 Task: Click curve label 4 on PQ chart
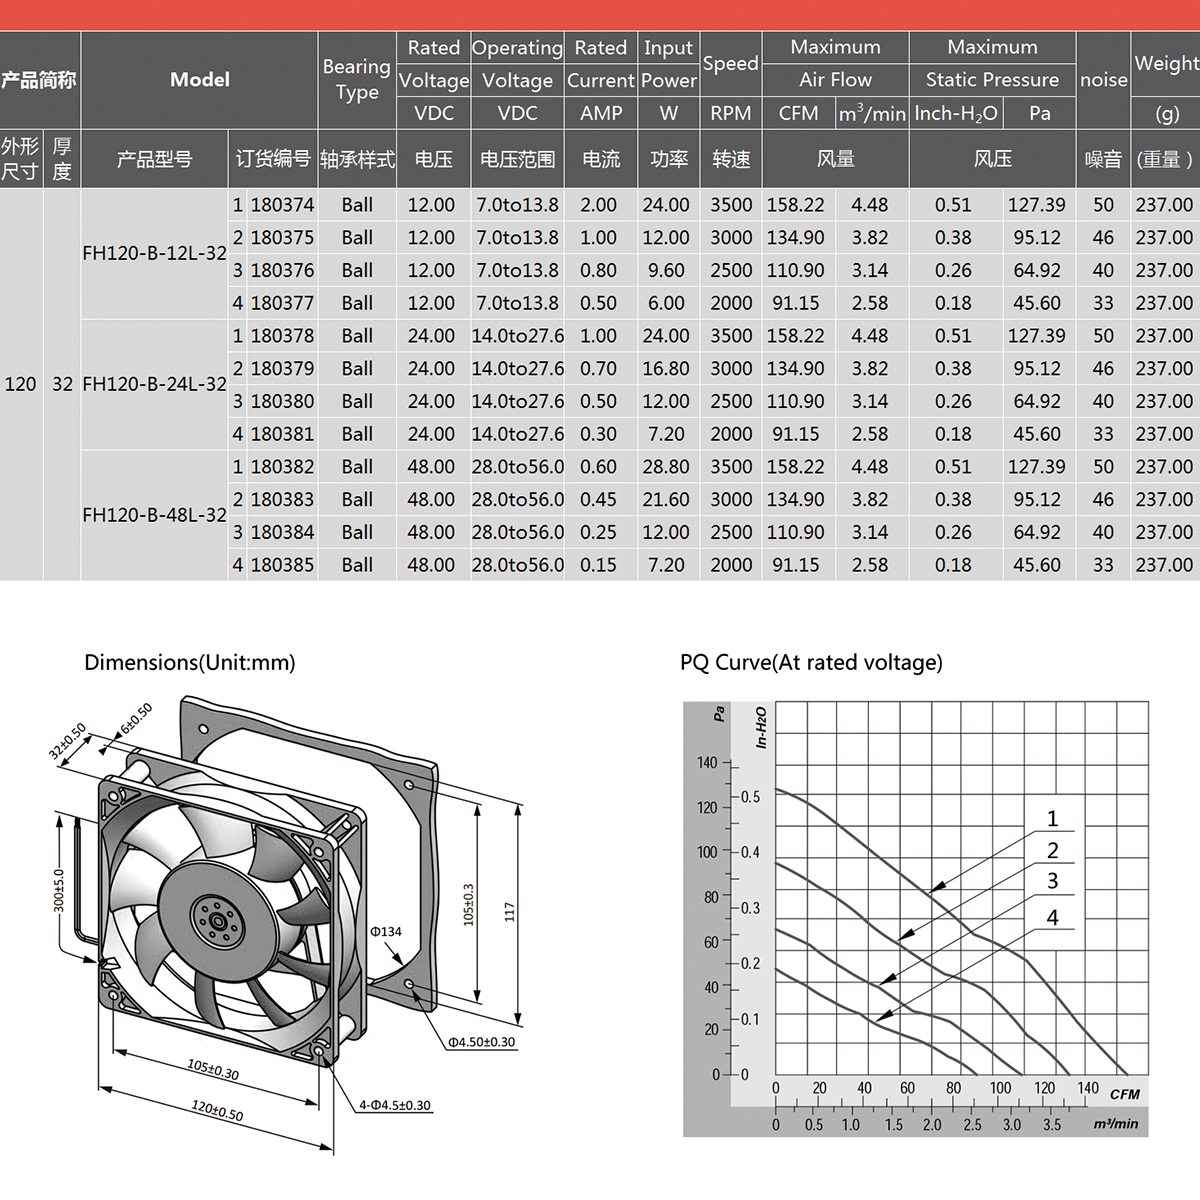pos(1052,917)
